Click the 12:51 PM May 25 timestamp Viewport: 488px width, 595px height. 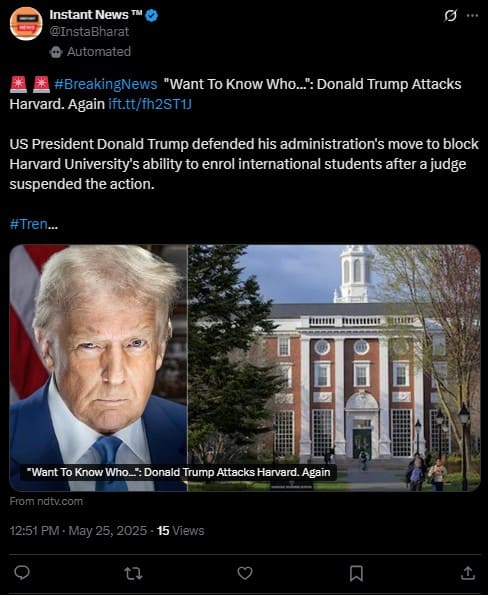[78, 530]
